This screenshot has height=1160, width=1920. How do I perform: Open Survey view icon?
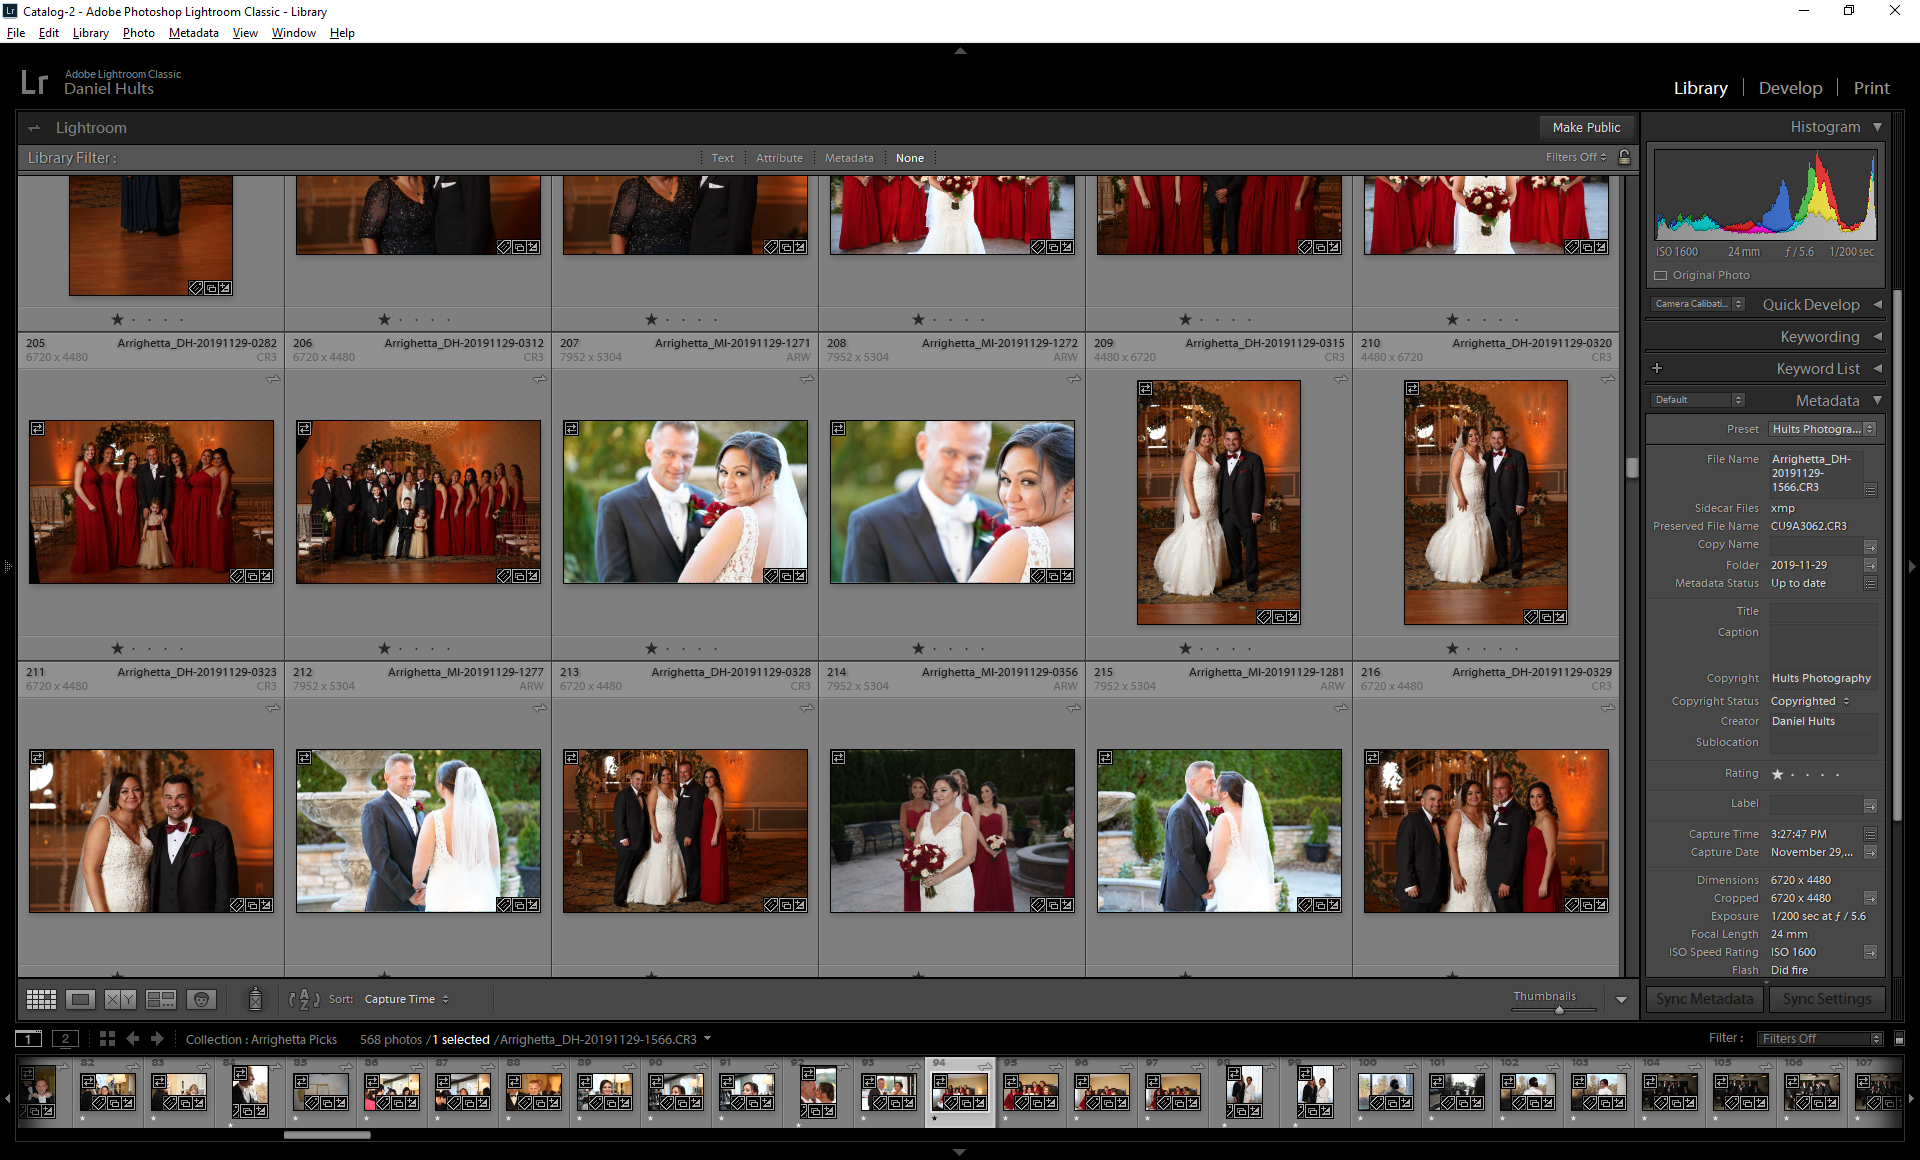160,999
